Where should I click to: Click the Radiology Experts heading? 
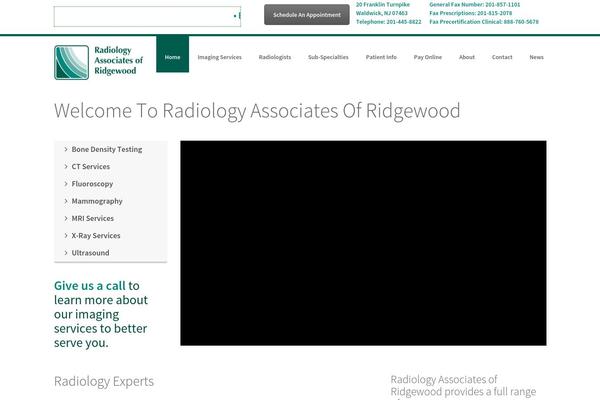[x=104, y=381]
